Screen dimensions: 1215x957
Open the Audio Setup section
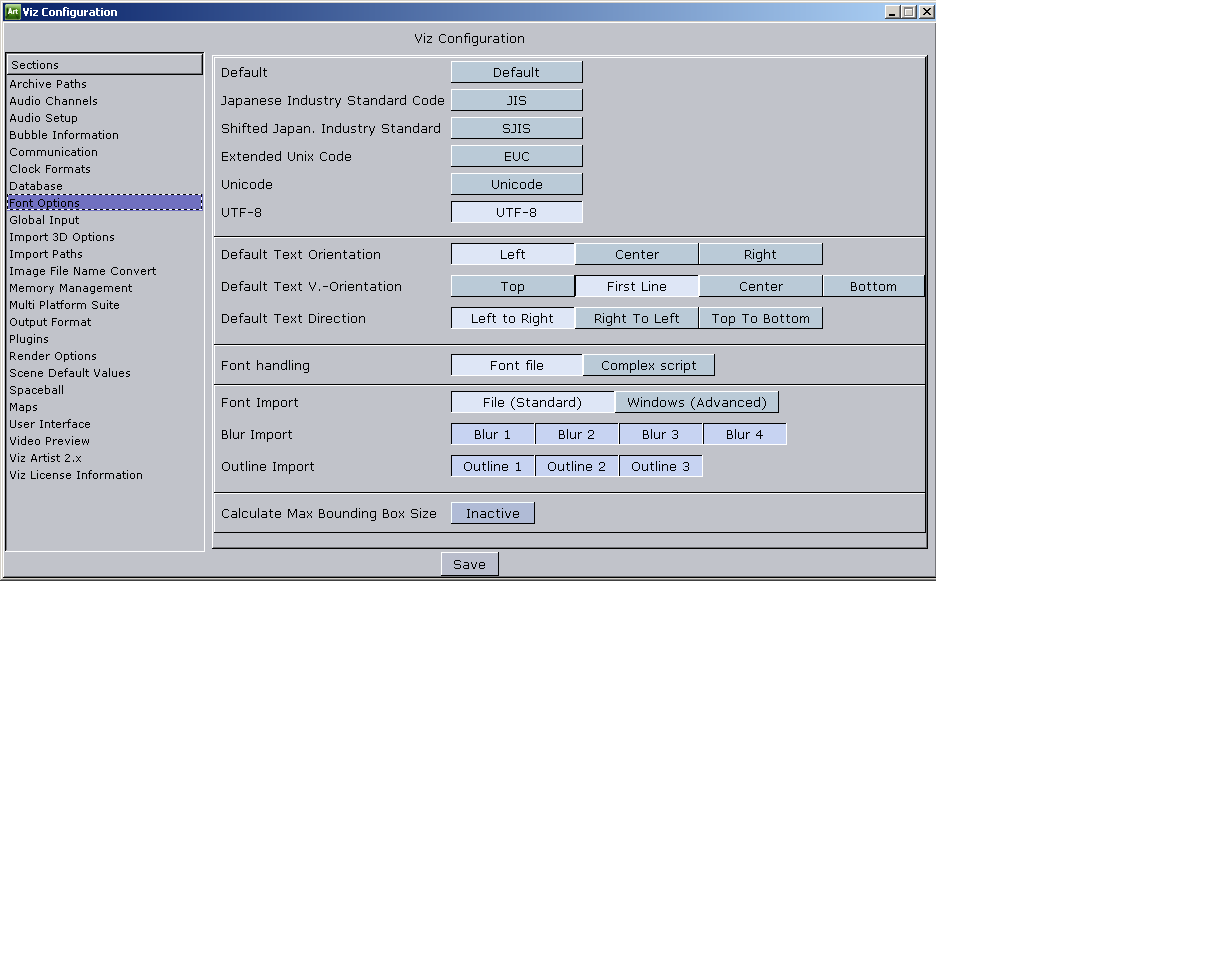[44, 117]
